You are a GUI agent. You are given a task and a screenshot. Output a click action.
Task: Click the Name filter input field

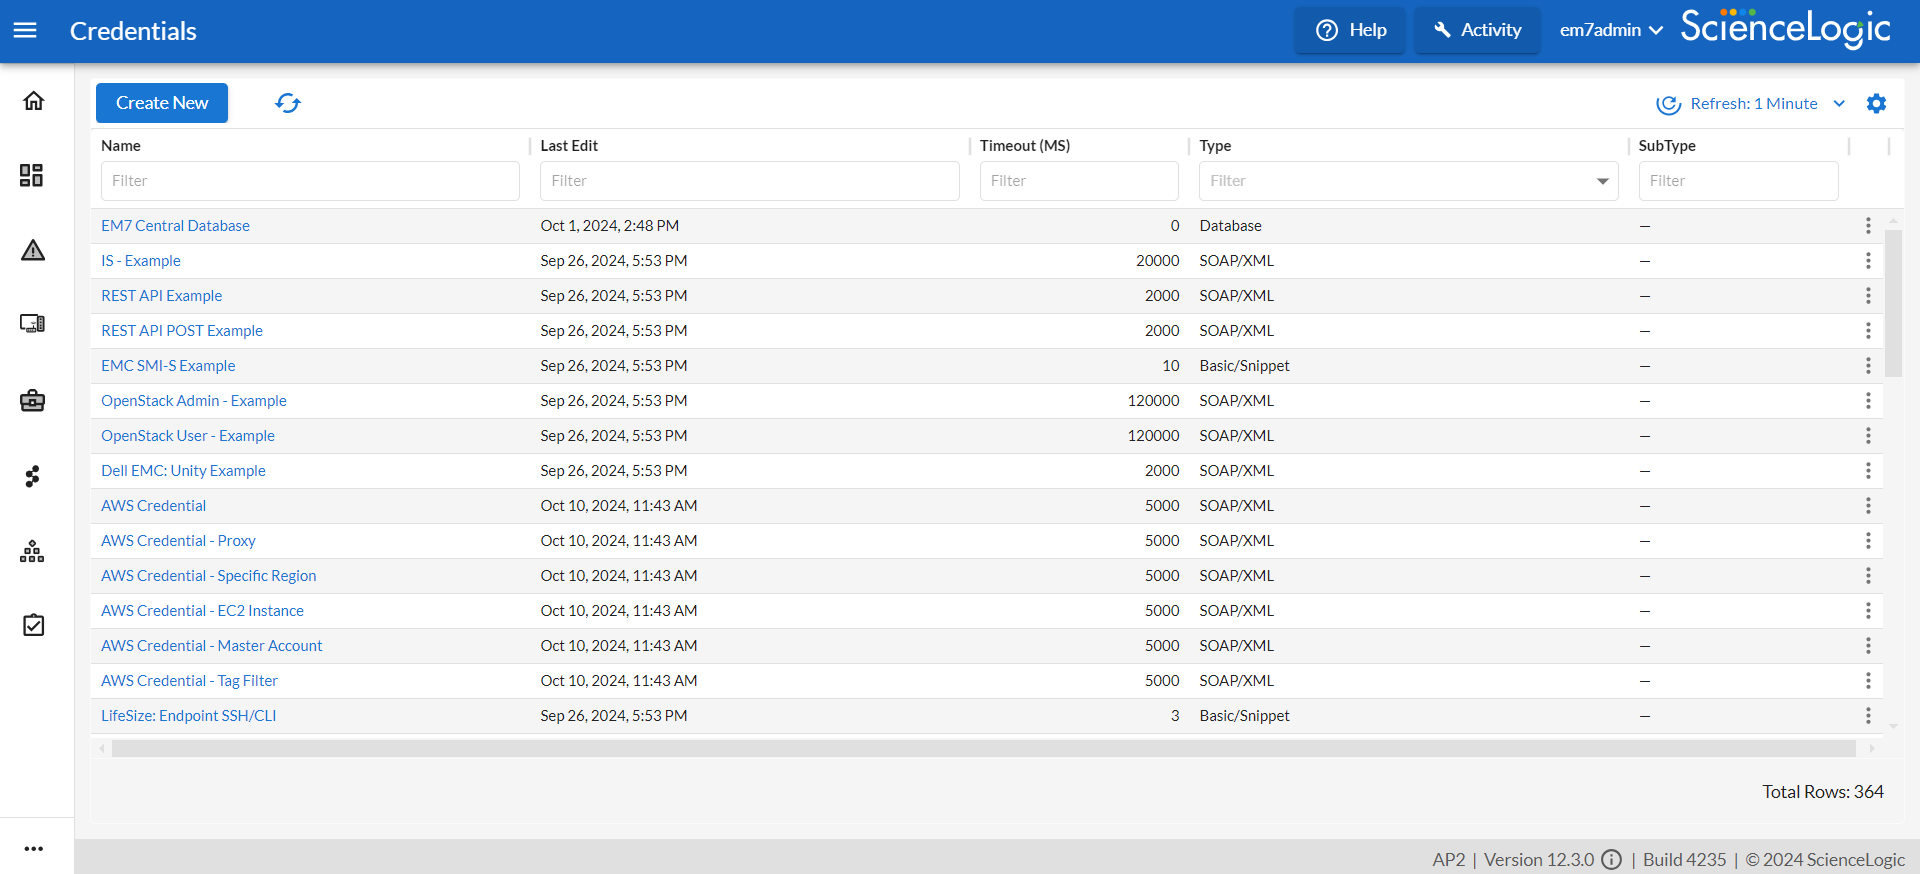click(x=310, y=181)
